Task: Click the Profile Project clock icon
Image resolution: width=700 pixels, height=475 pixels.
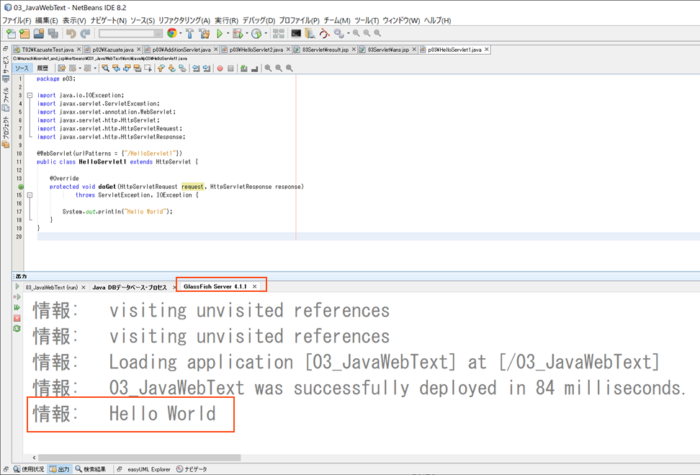Action: [x=256, y=33]
